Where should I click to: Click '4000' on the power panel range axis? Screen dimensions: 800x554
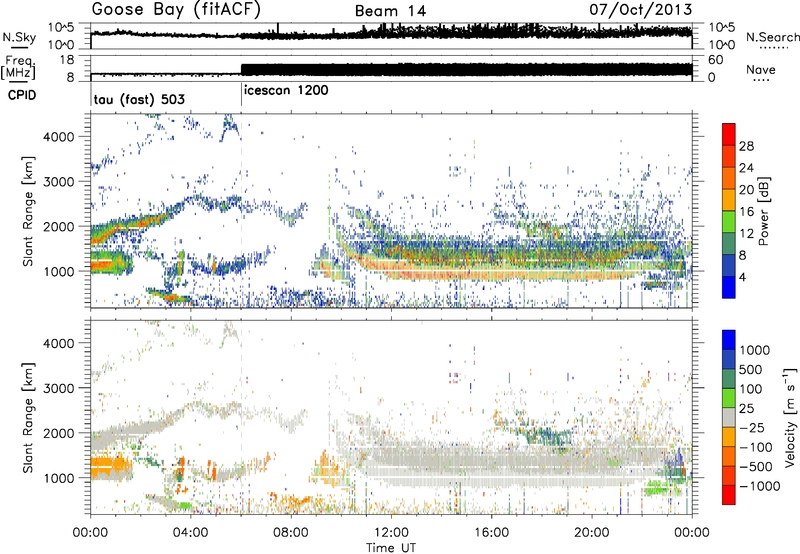(58, 137)
